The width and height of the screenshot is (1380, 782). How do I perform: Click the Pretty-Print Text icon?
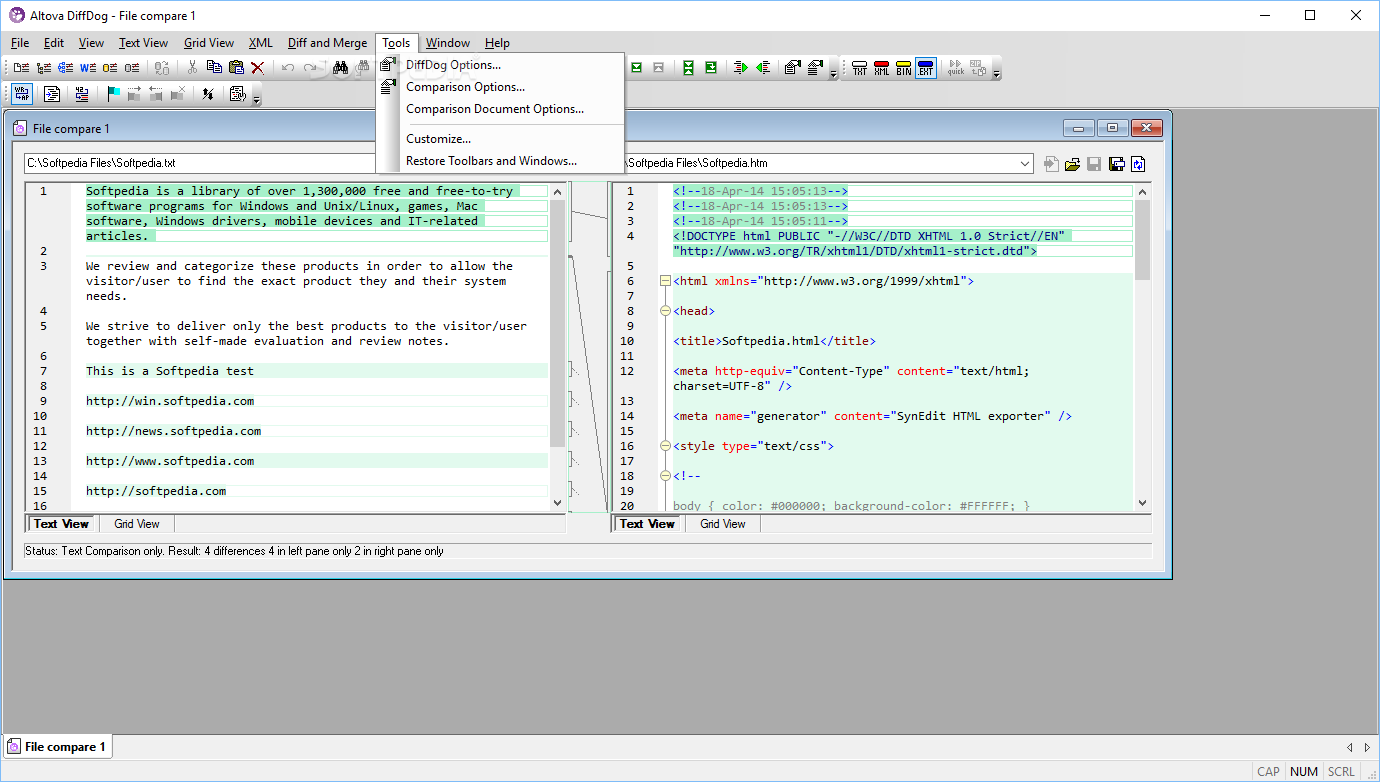[x=52, y=94]
